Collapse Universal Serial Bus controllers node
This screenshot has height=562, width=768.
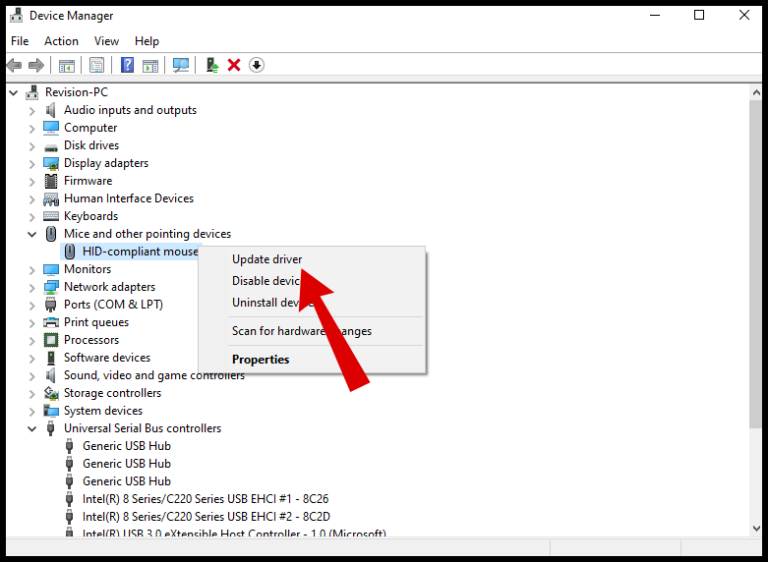[x=32, y=429]
